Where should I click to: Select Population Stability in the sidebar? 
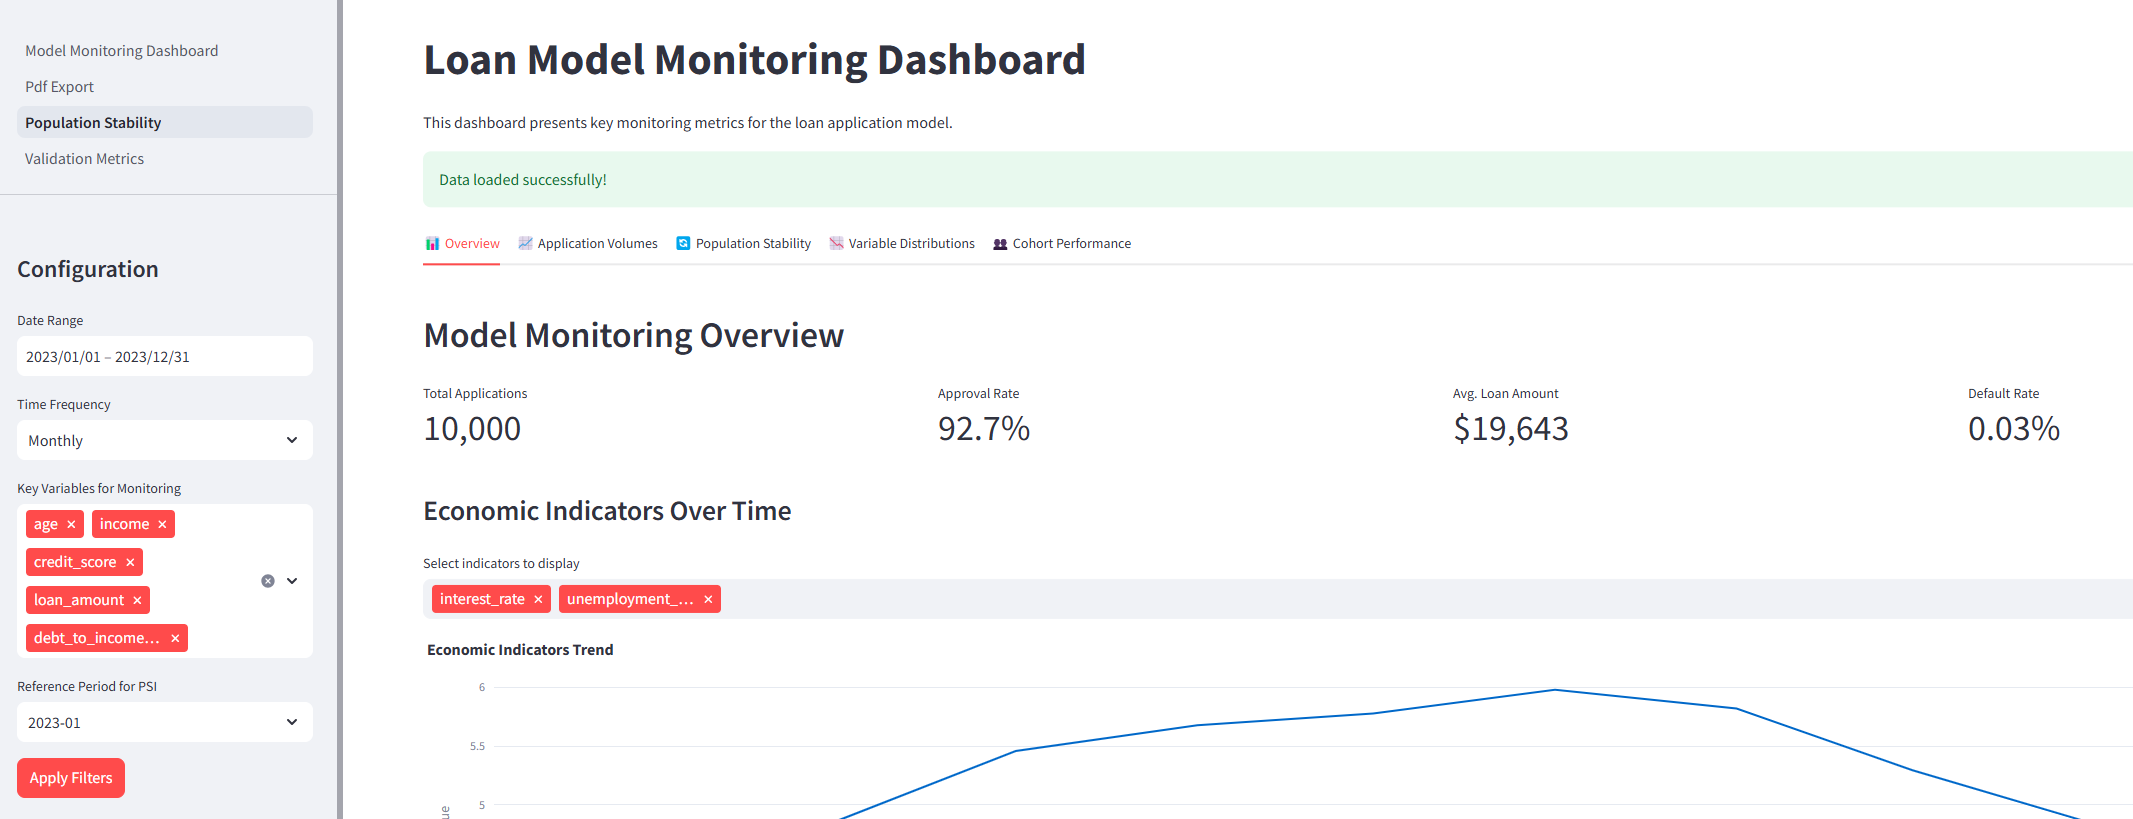[165, 123]
